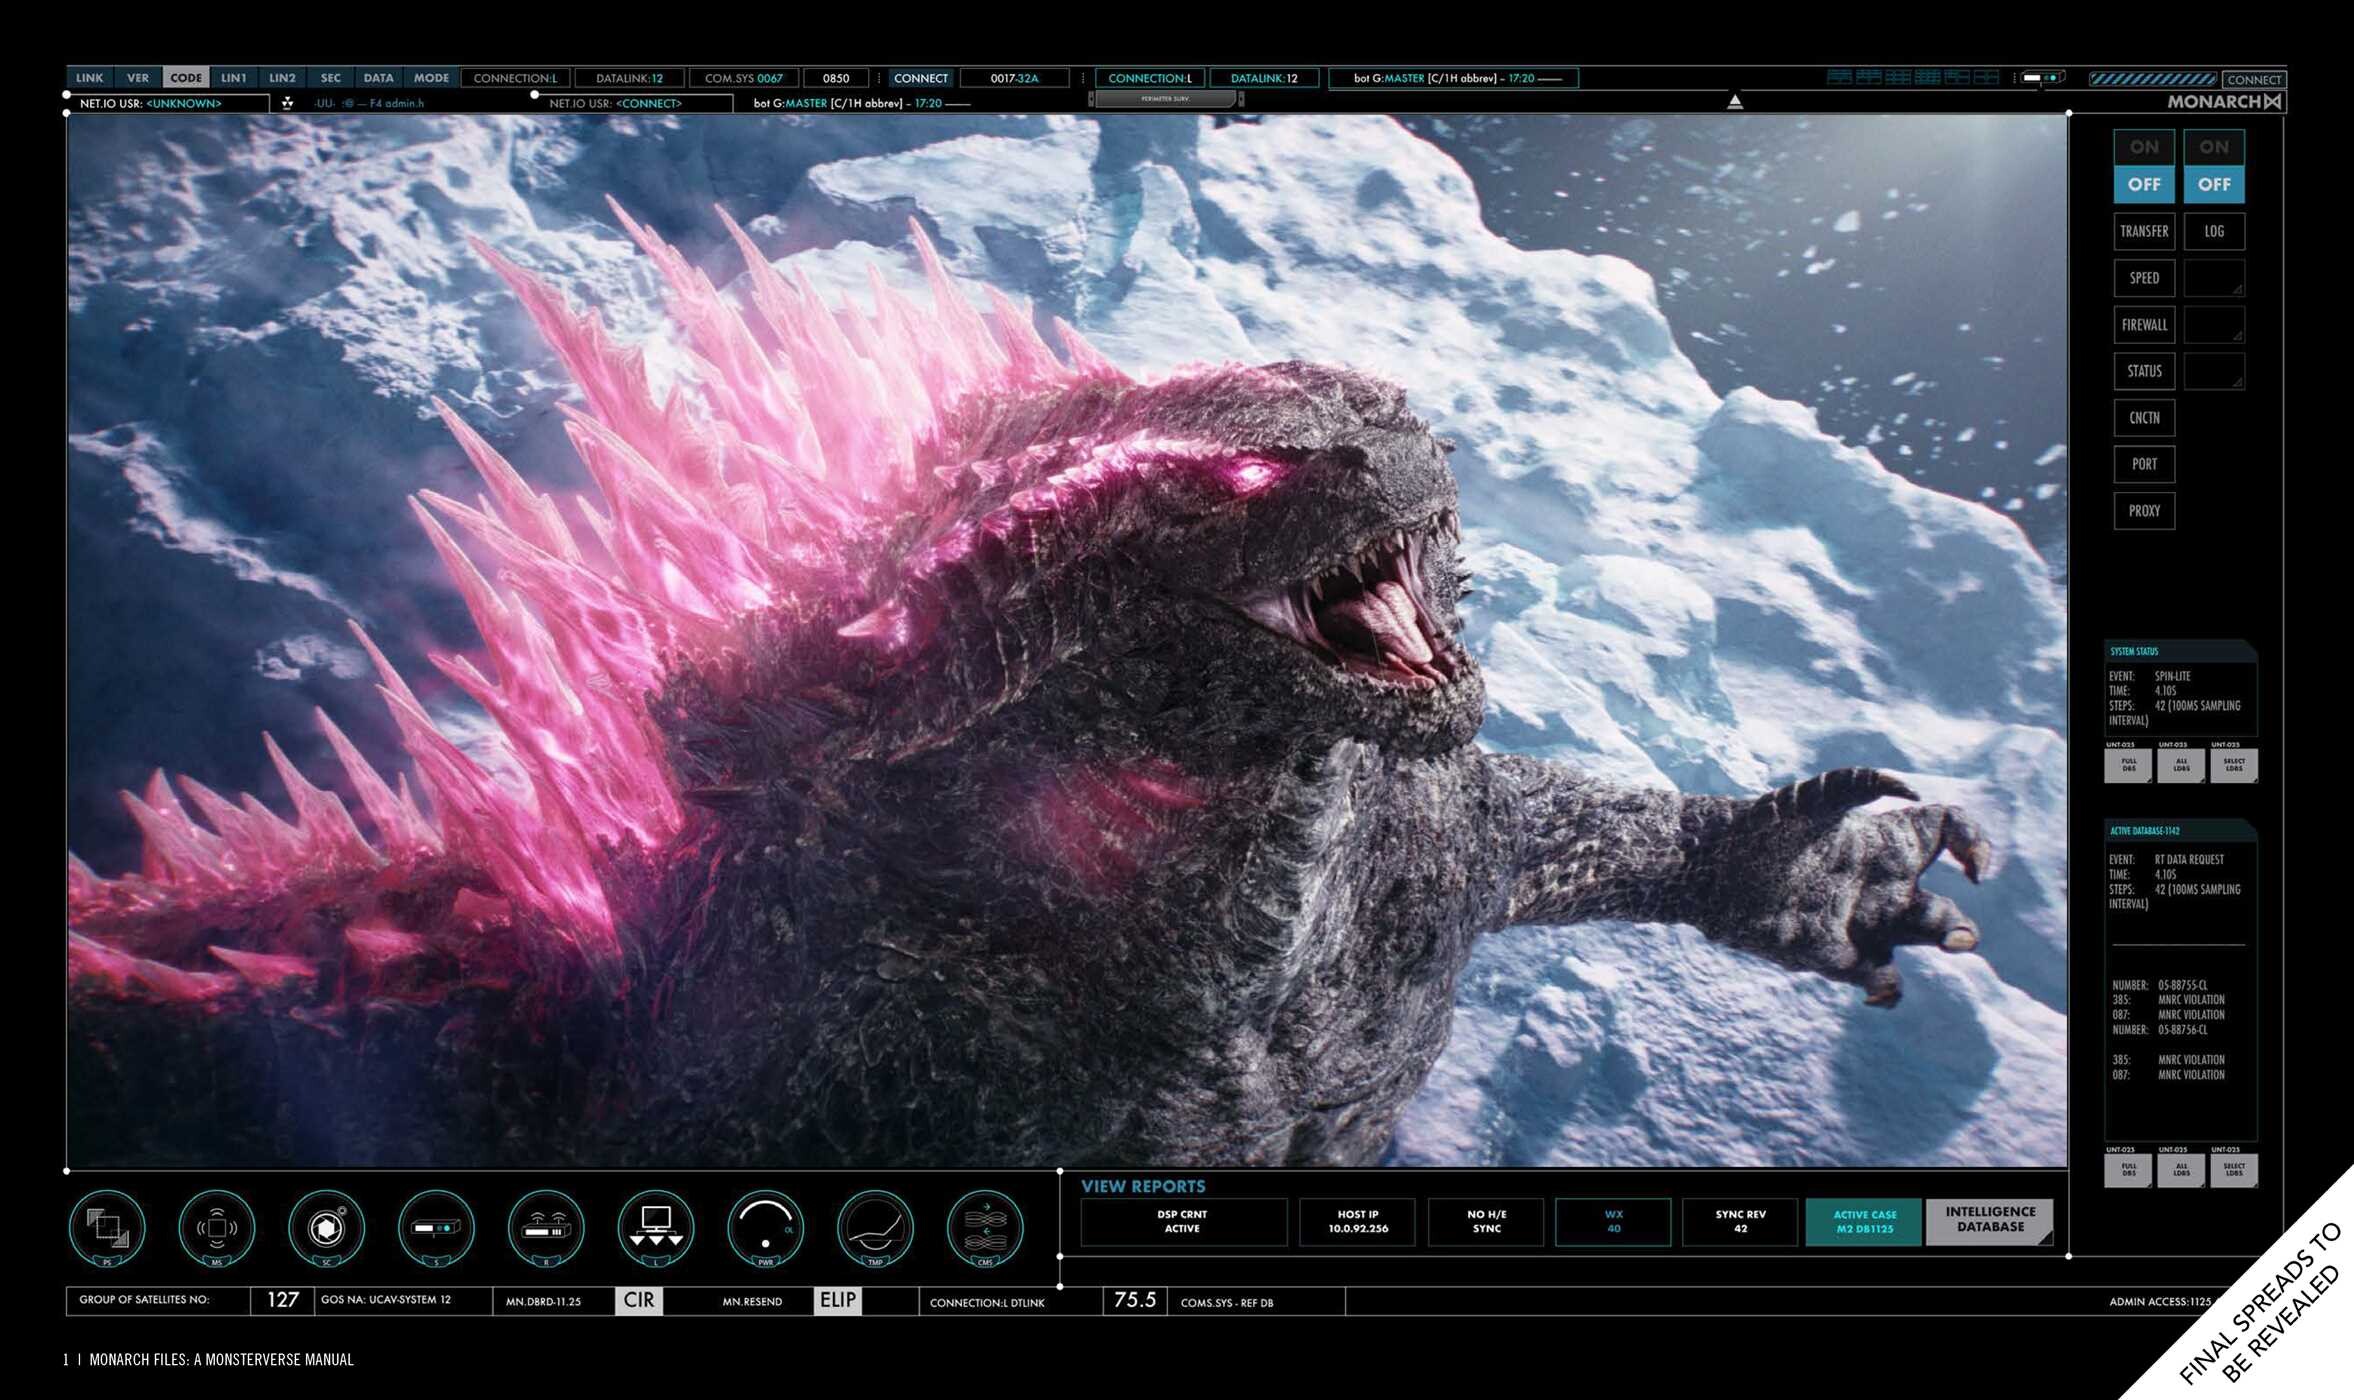Open the PWR power gauge icon
This screenshot has height=1400, width=2354.
point(765,1227)
